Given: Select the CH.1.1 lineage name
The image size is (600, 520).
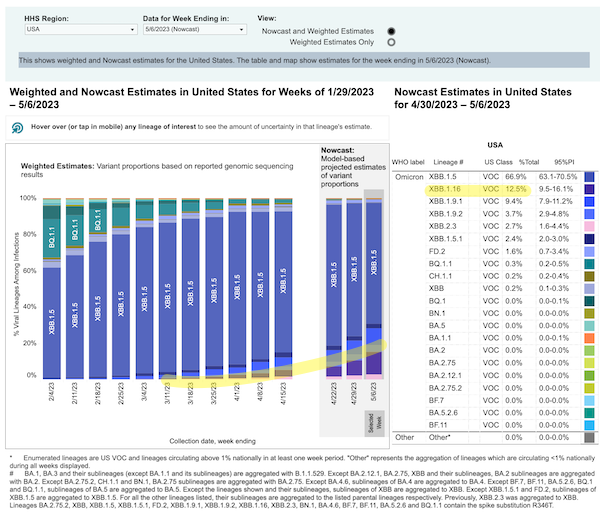Looking at the screenshot, I should [x=440, y=276].
